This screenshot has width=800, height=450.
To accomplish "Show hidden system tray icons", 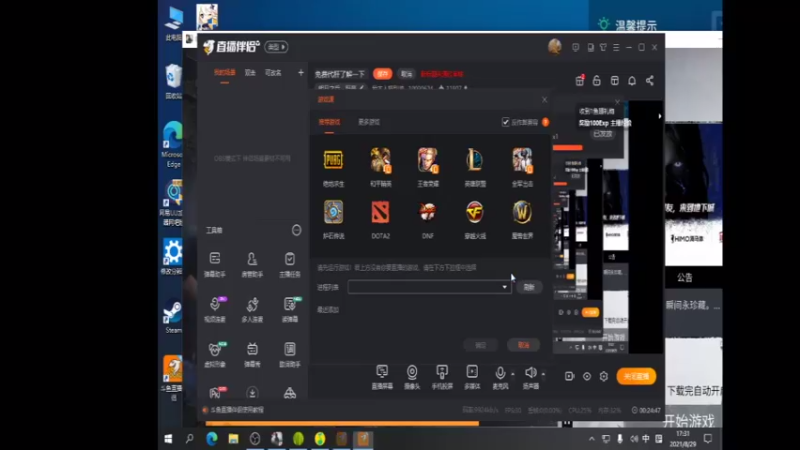I will click(x=591, y=439).
